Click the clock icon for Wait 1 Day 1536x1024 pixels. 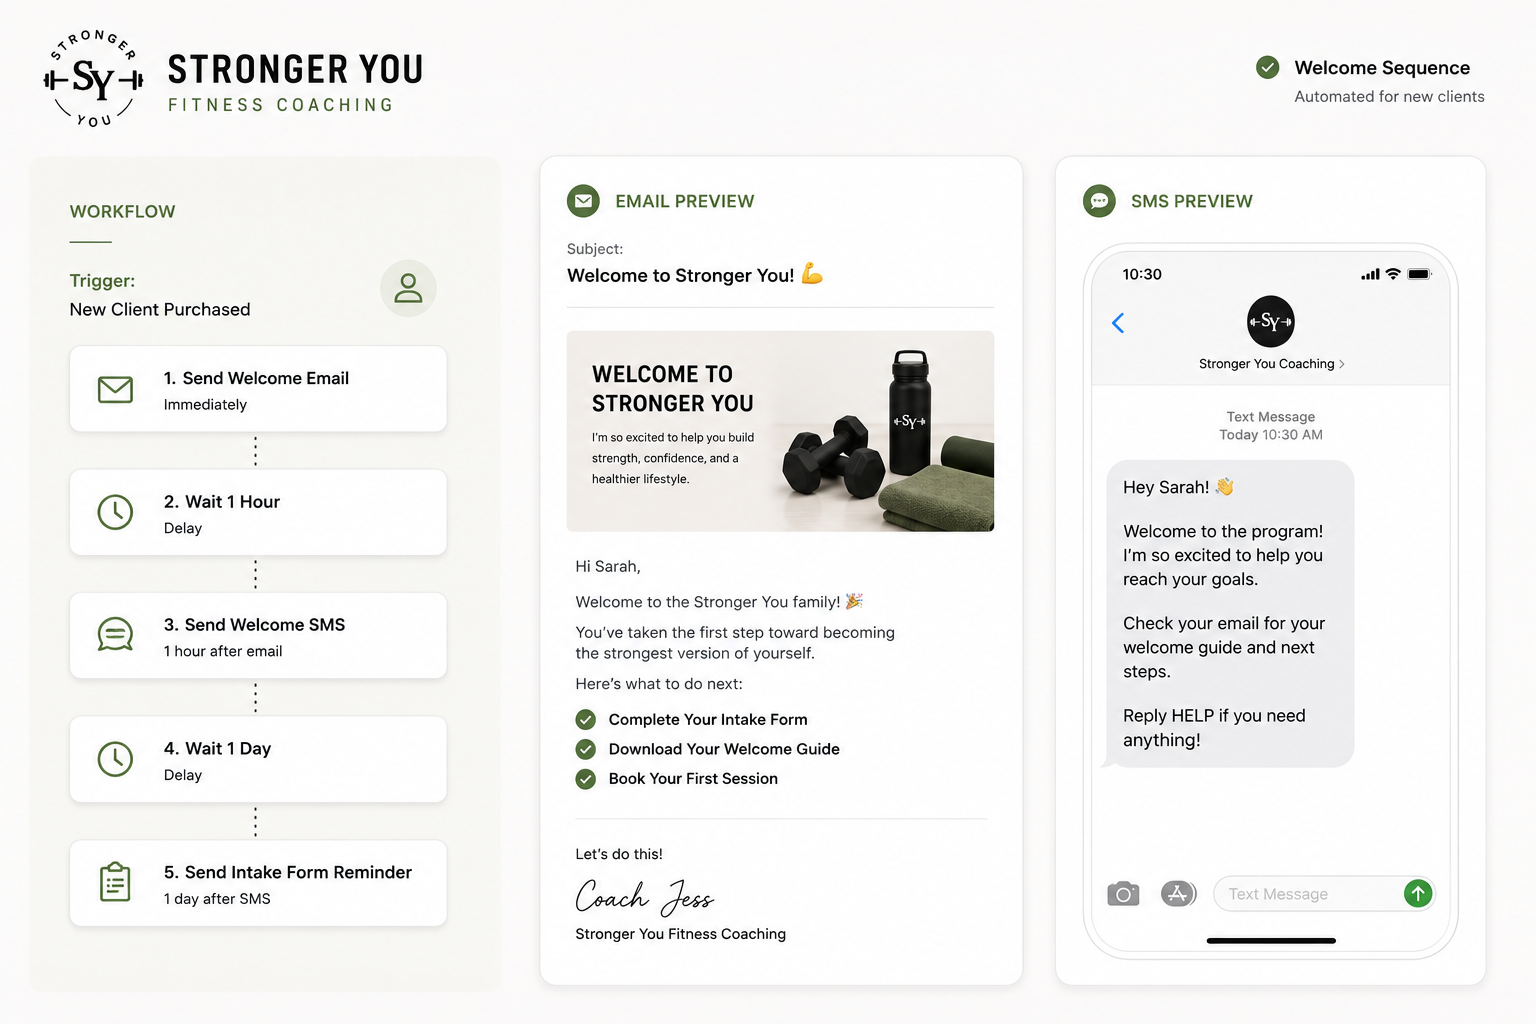(115, 759)
